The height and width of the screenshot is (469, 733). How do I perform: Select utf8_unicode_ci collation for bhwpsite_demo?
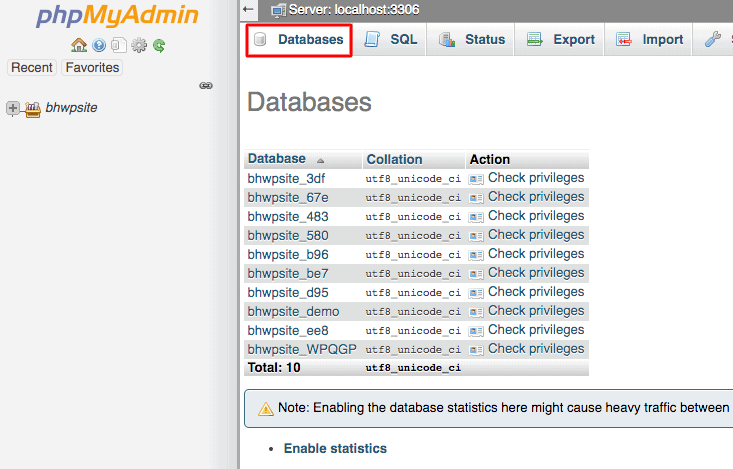click(x=413, y=312)
